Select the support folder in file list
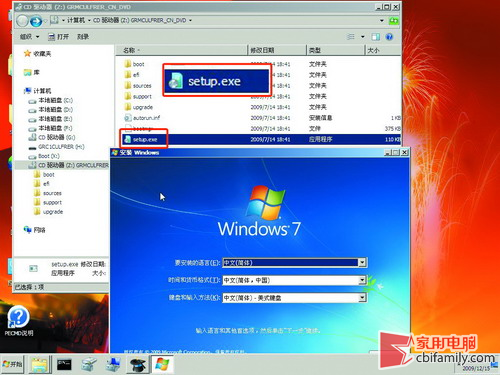Image resolution: width=500 pixels, height=375 pixels. [138, 96]
